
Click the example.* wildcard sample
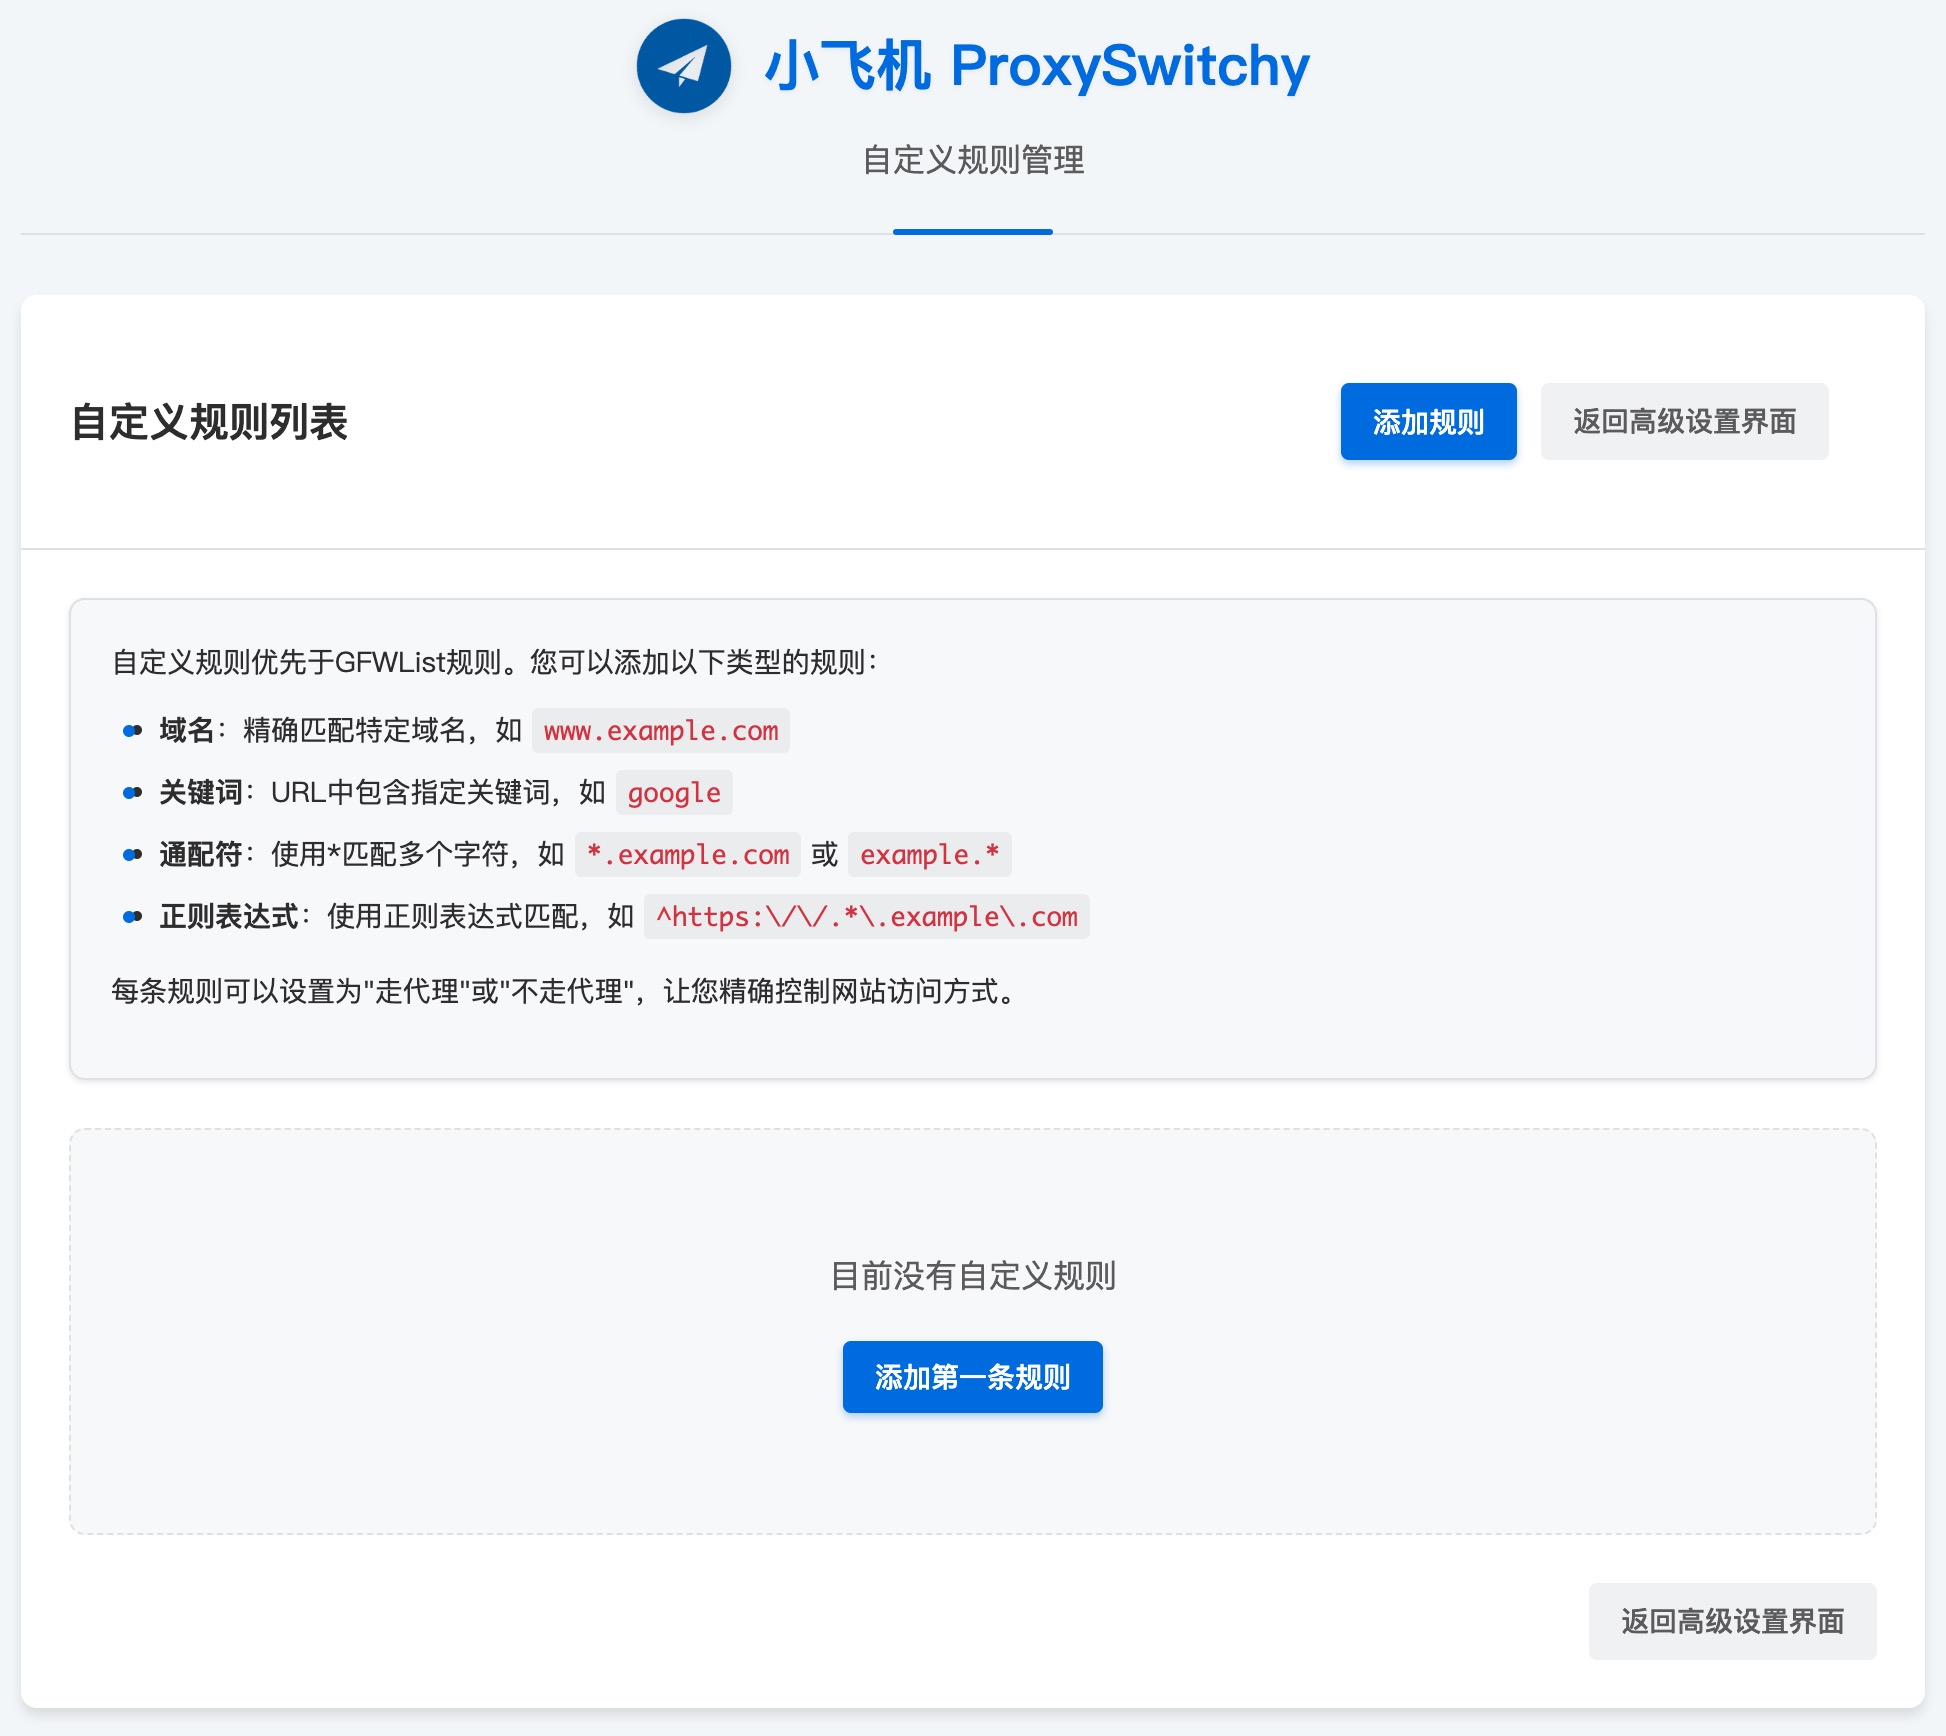click(x=930, y=855)
